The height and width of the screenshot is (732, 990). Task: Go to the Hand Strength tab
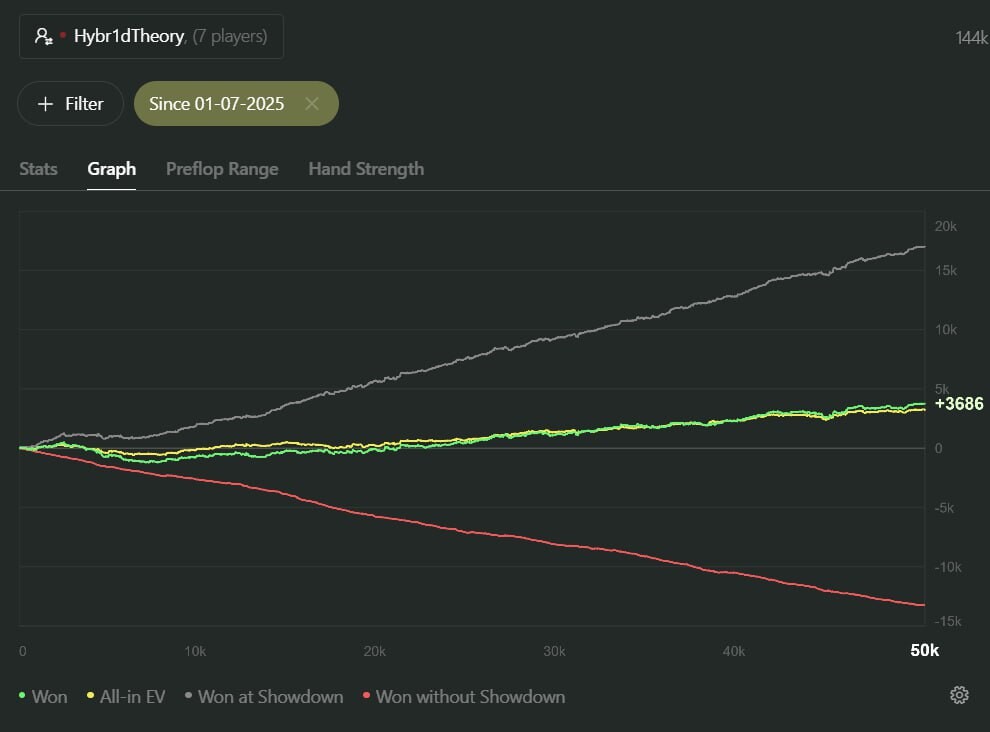(366, 169)
